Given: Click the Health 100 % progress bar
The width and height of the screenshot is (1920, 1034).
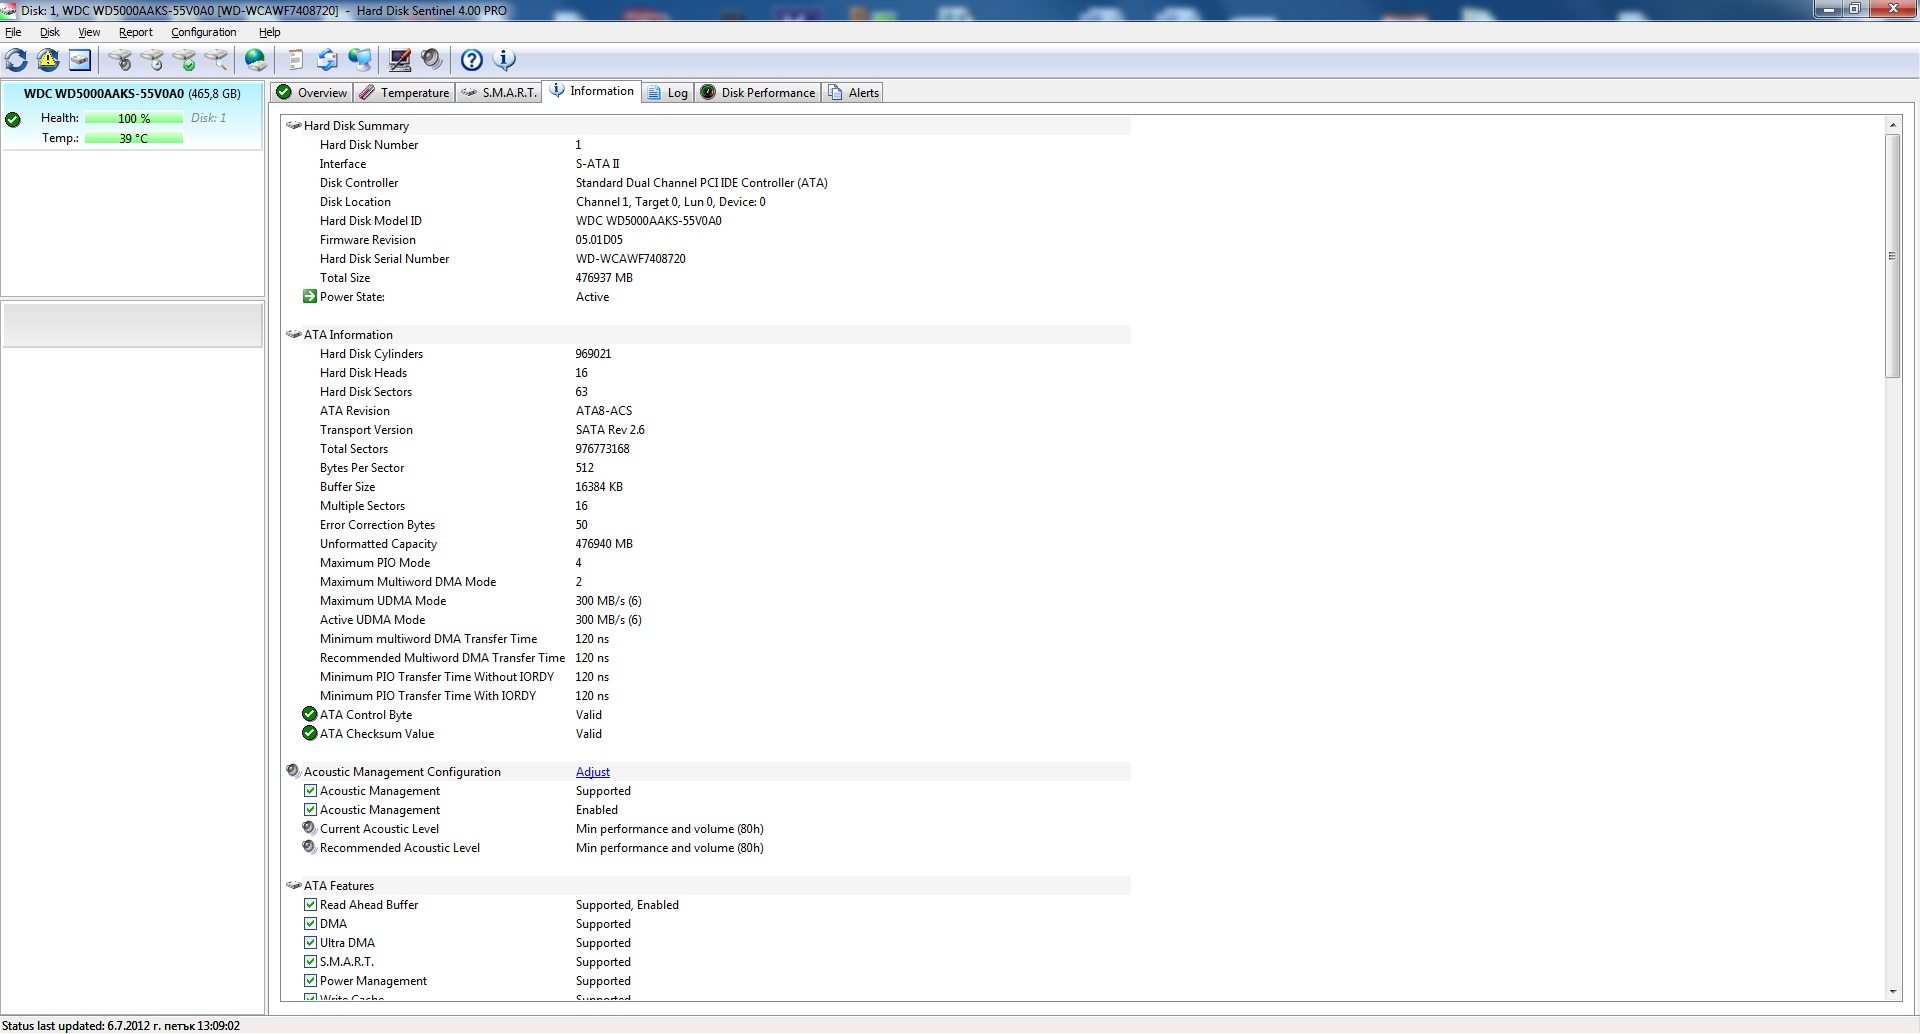Looking at the screenshot, I should tap(134, 118).
